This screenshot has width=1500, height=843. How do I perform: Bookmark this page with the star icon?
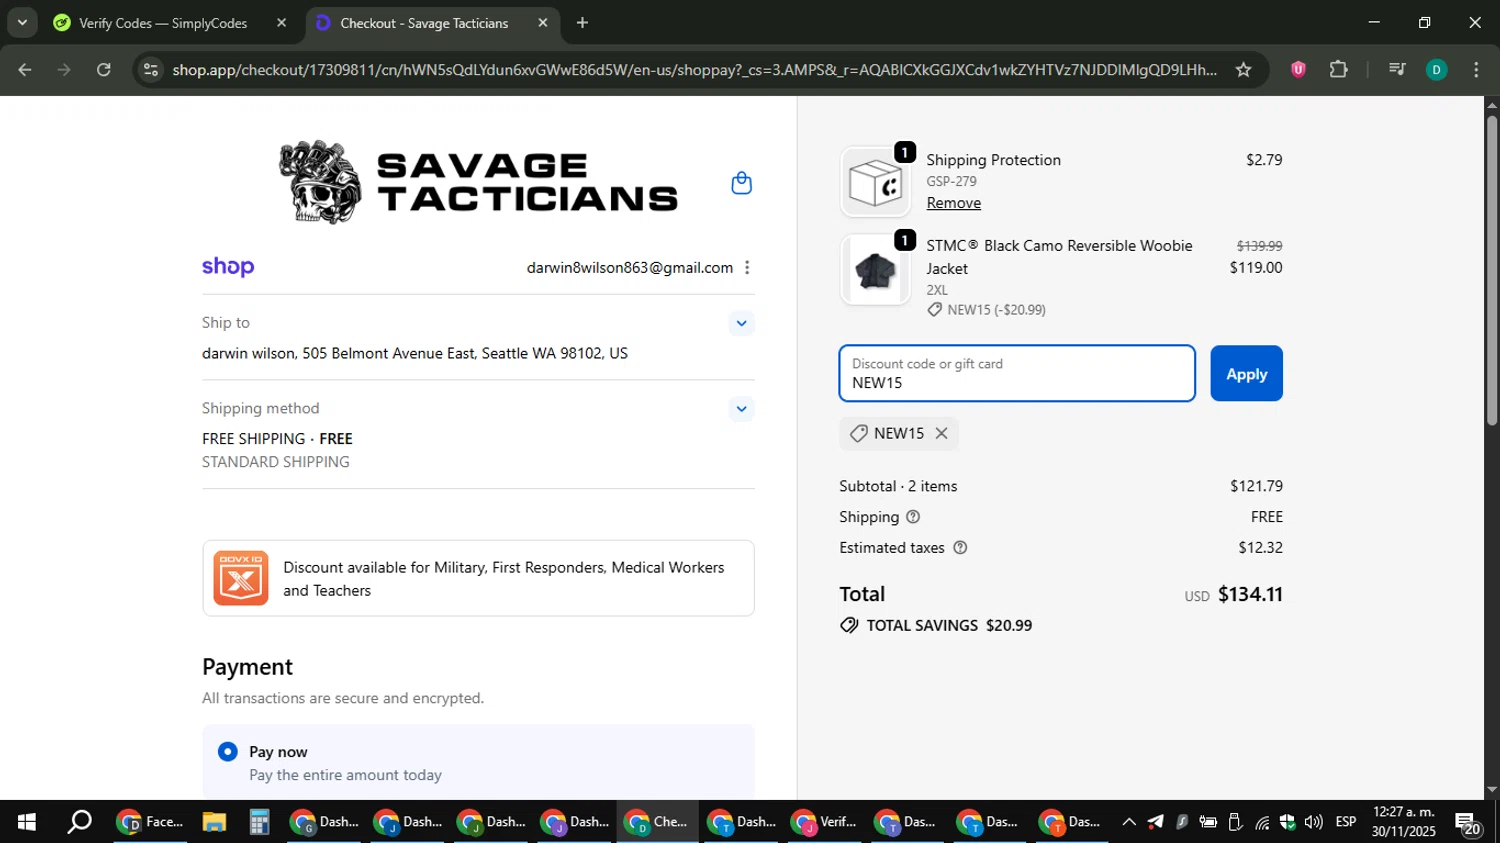1243,70
